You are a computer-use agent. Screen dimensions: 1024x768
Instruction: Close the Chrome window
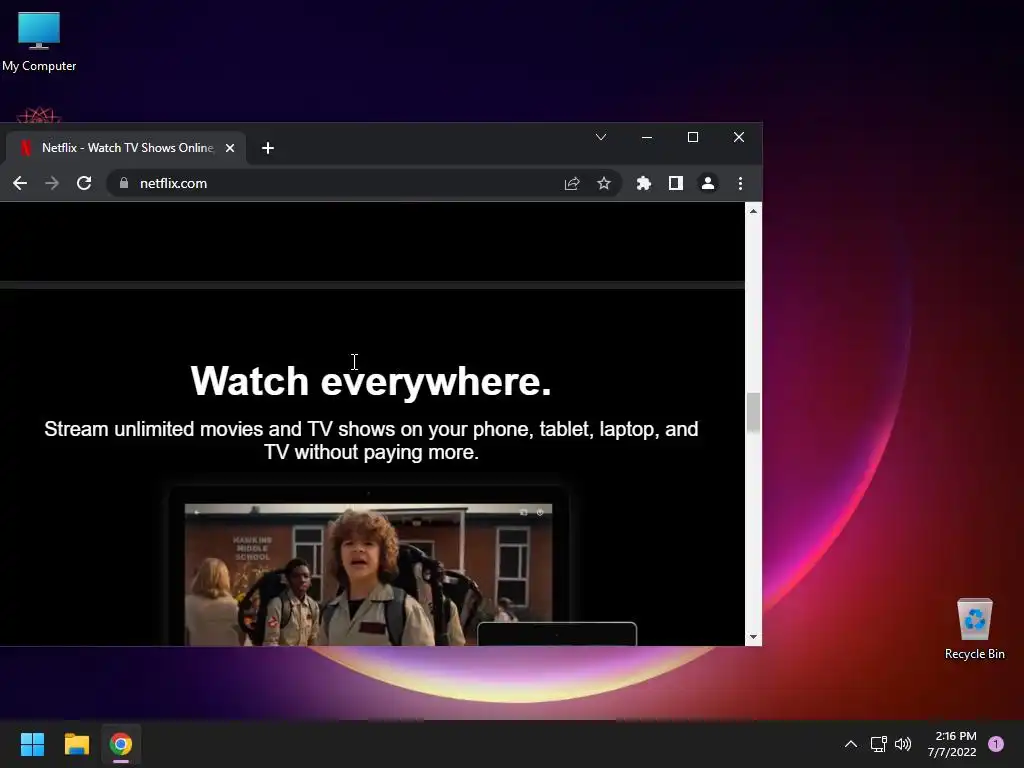[x=739, y=137]
